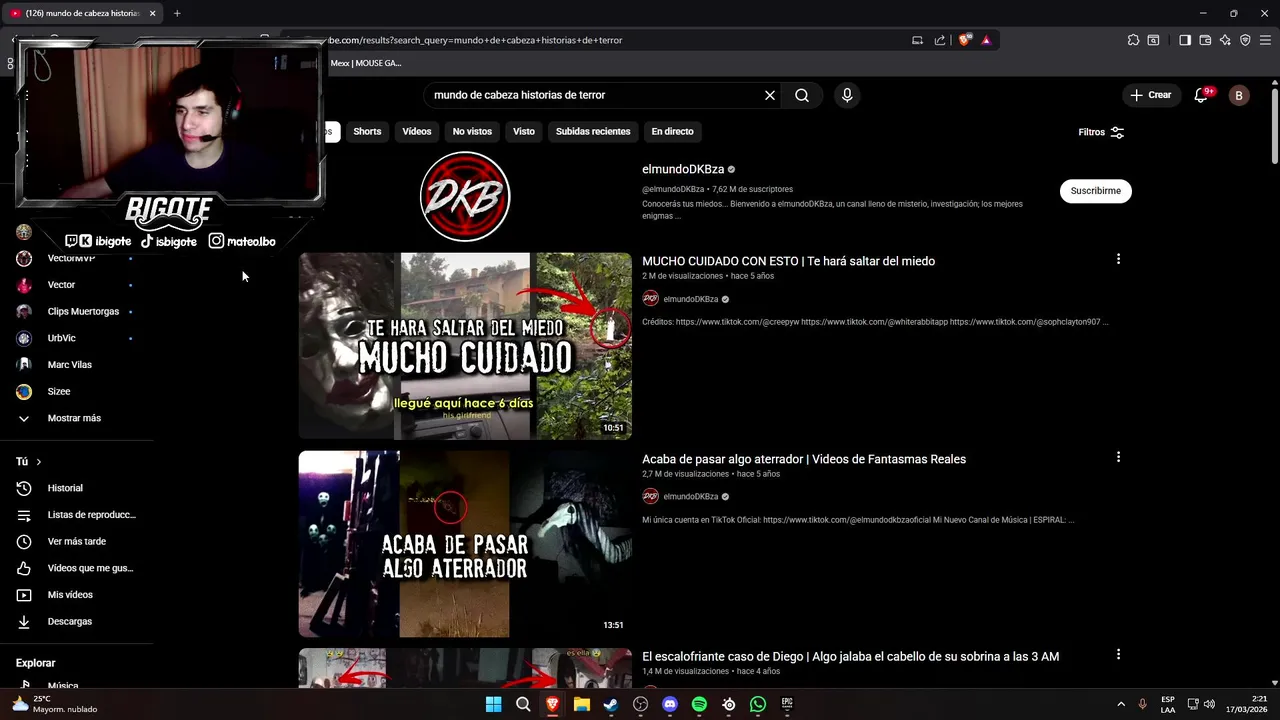This screenshot has width=1280, height=720.
Task: Open File Explorer from the taskbar
Action: (x=582, y=704)
